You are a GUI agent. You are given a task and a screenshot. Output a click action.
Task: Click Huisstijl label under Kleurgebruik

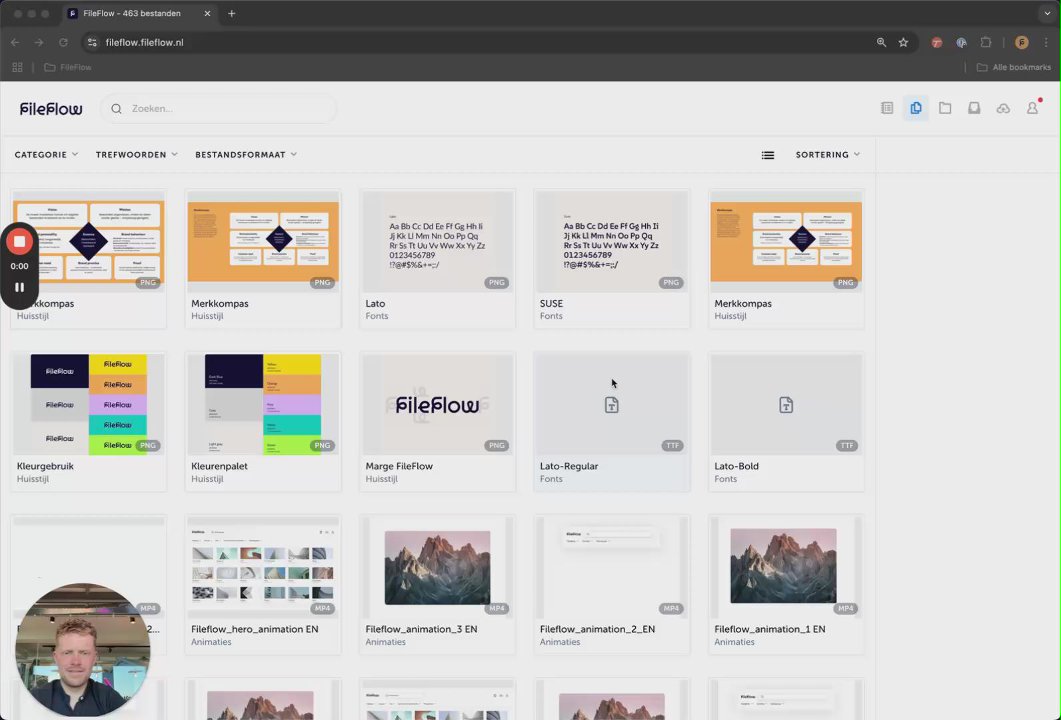[x=32, y=479]
